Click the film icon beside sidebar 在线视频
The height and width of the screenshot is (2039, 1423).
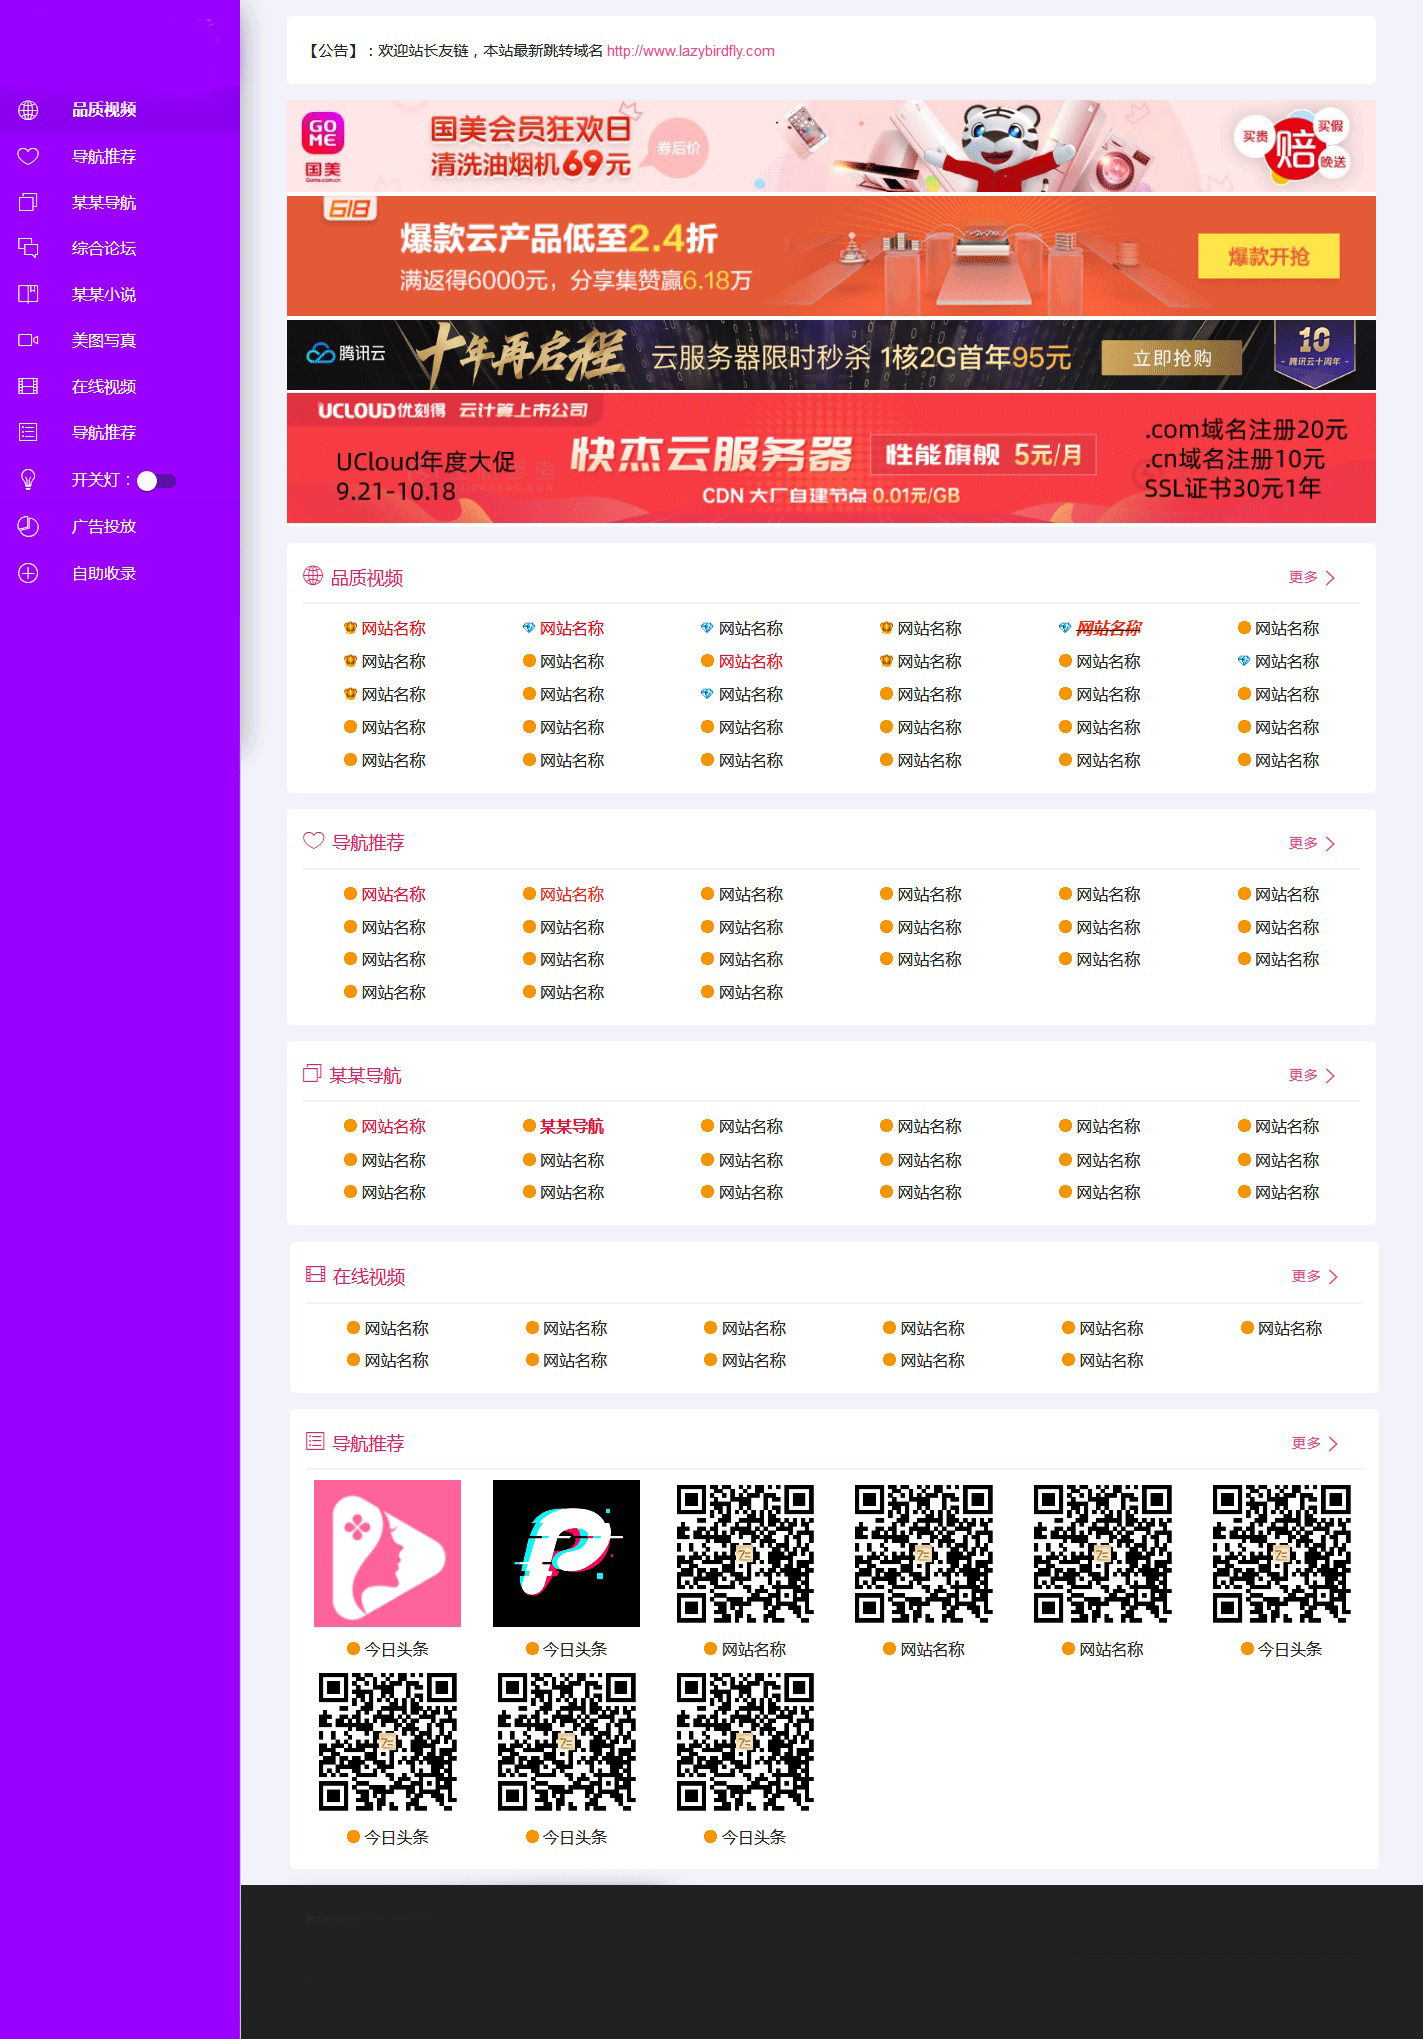28,386
